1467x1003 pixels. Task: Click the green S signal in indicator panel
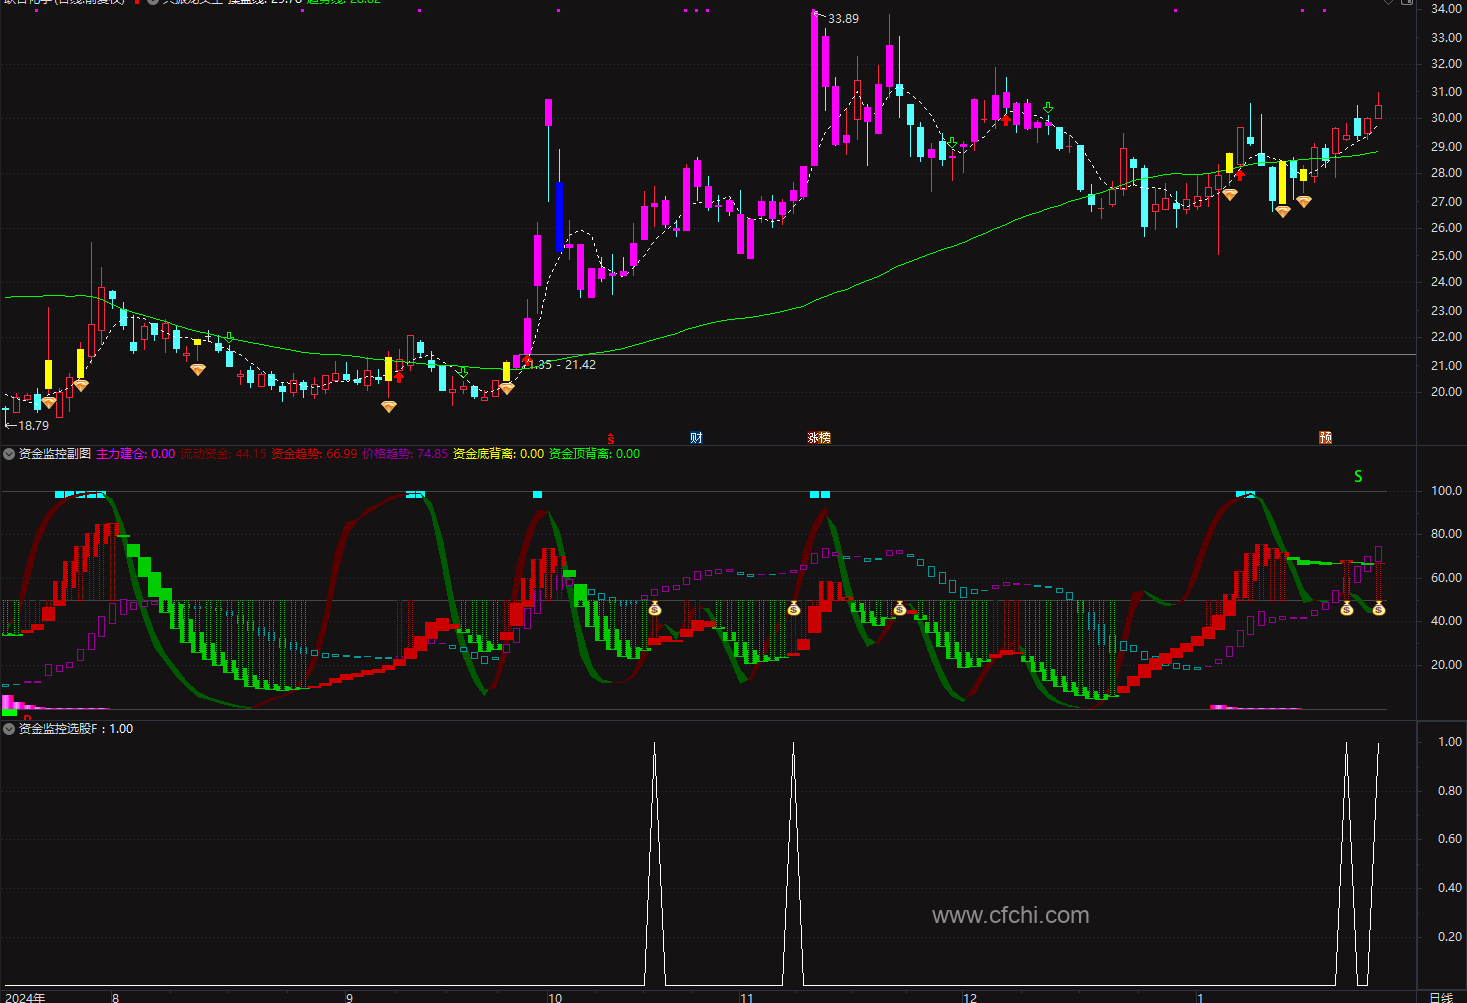[x=1358, y=476]
